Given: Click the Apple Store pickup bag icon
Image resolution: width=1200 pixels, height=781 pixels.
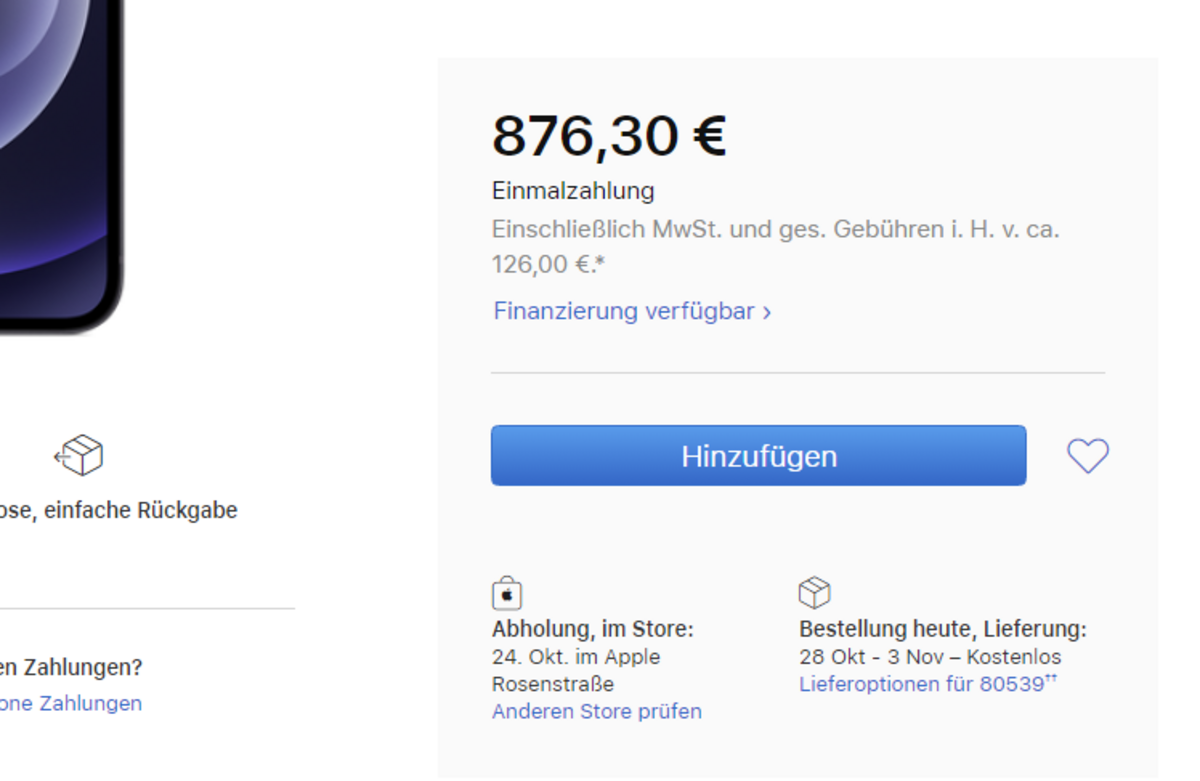Looking at the screenshot, I should 507,593.
